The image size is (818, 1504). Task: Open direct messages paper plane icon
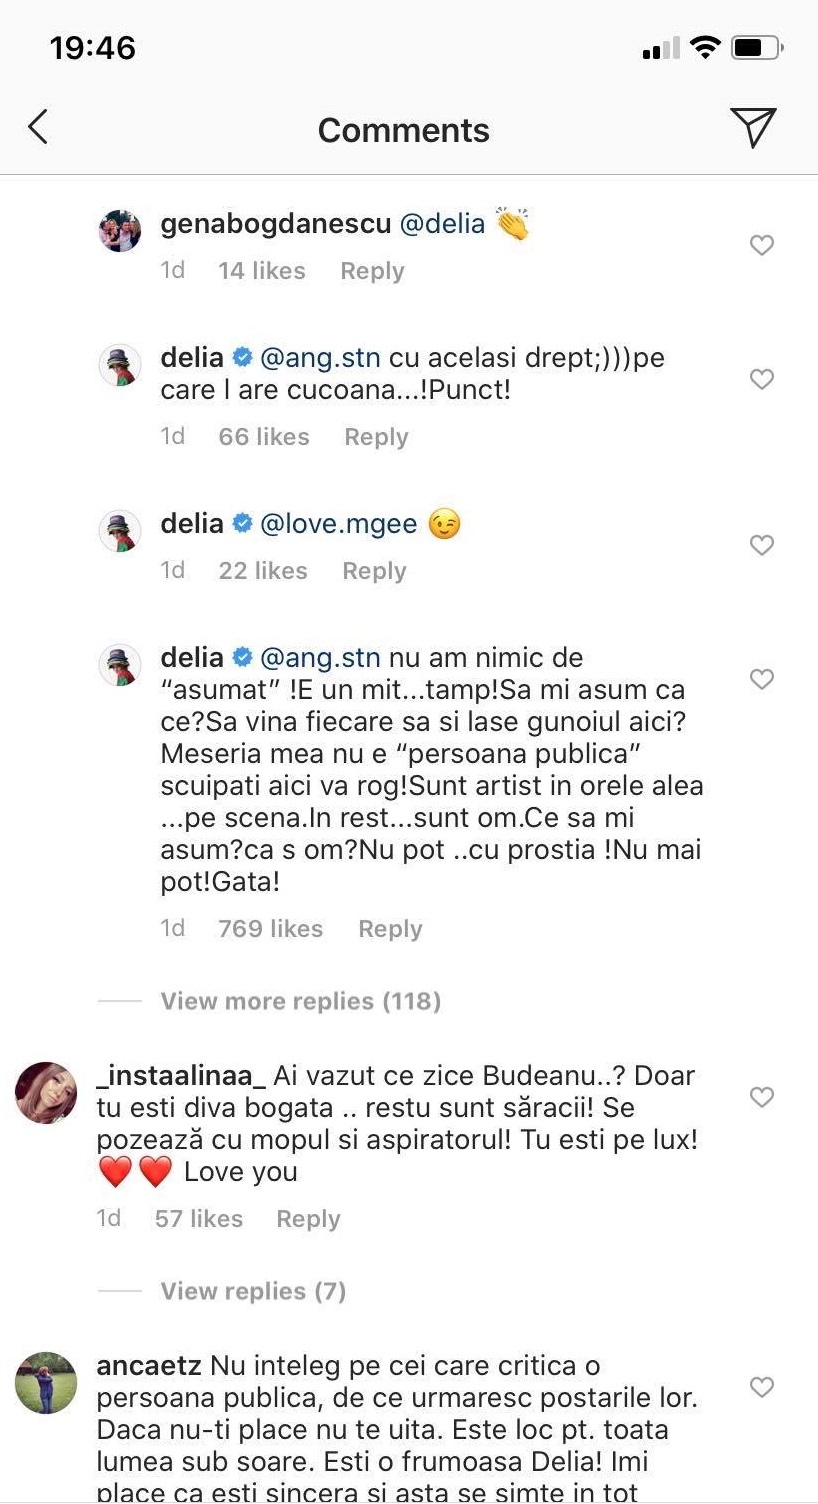click(x=753, y=128)
